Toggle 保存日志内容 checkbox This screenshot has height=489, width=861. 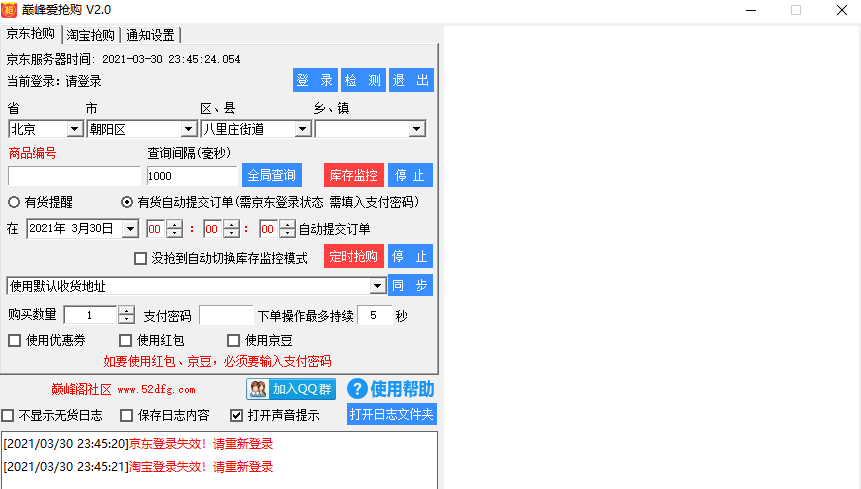coord(126,415)
